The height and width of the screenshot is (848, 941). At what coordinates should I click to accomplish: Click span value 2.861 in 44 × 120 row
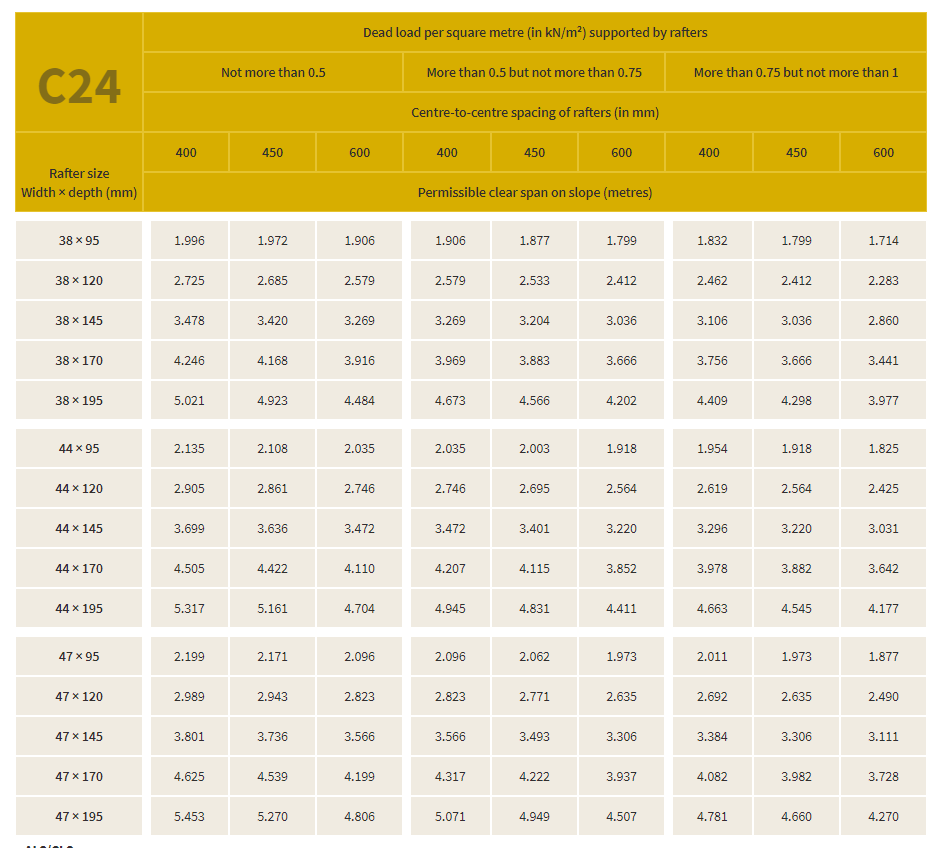click(x=272, y=489)
